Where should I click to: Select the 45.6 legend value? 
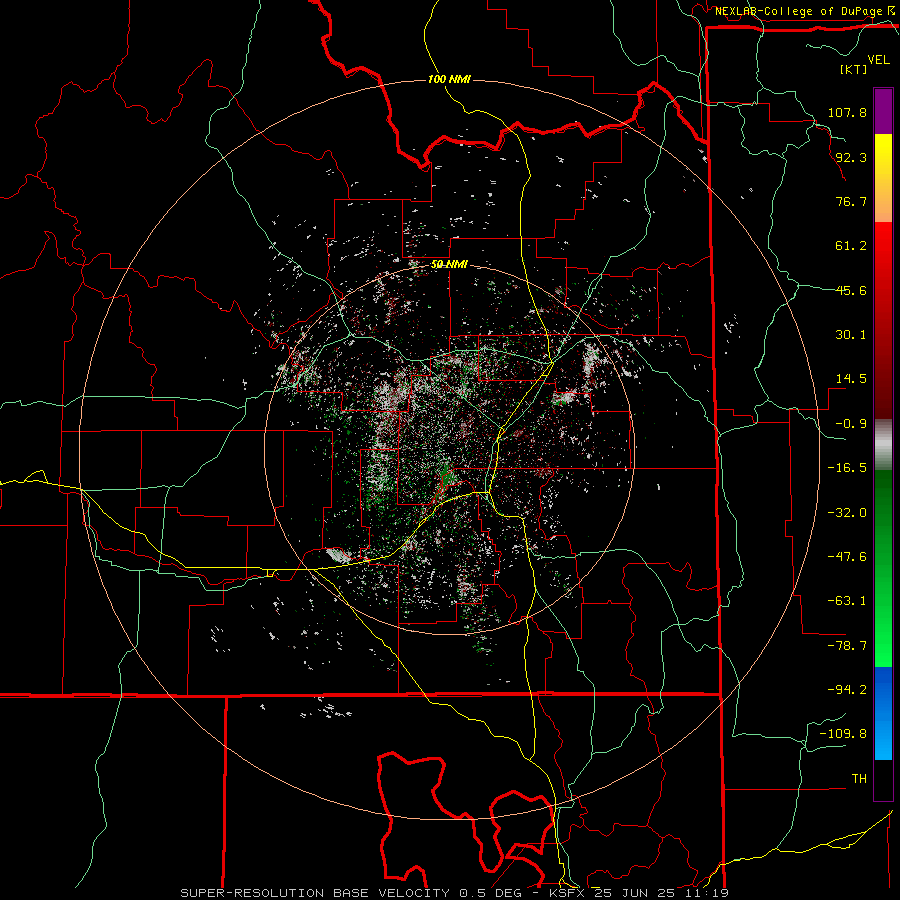[x=851, y=290]
